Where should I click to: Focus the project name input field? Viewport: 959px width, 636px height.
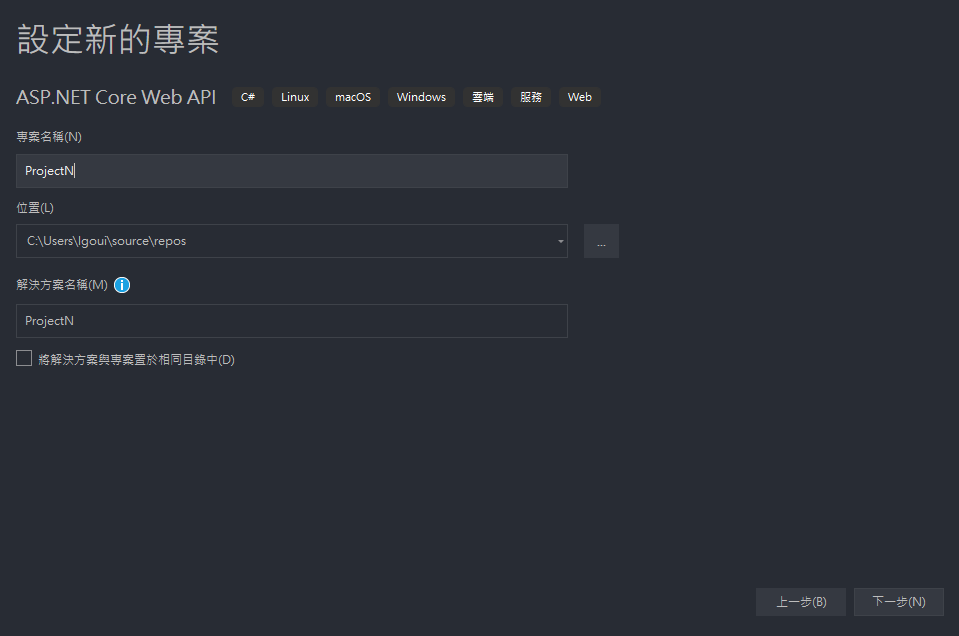[292, 171]
